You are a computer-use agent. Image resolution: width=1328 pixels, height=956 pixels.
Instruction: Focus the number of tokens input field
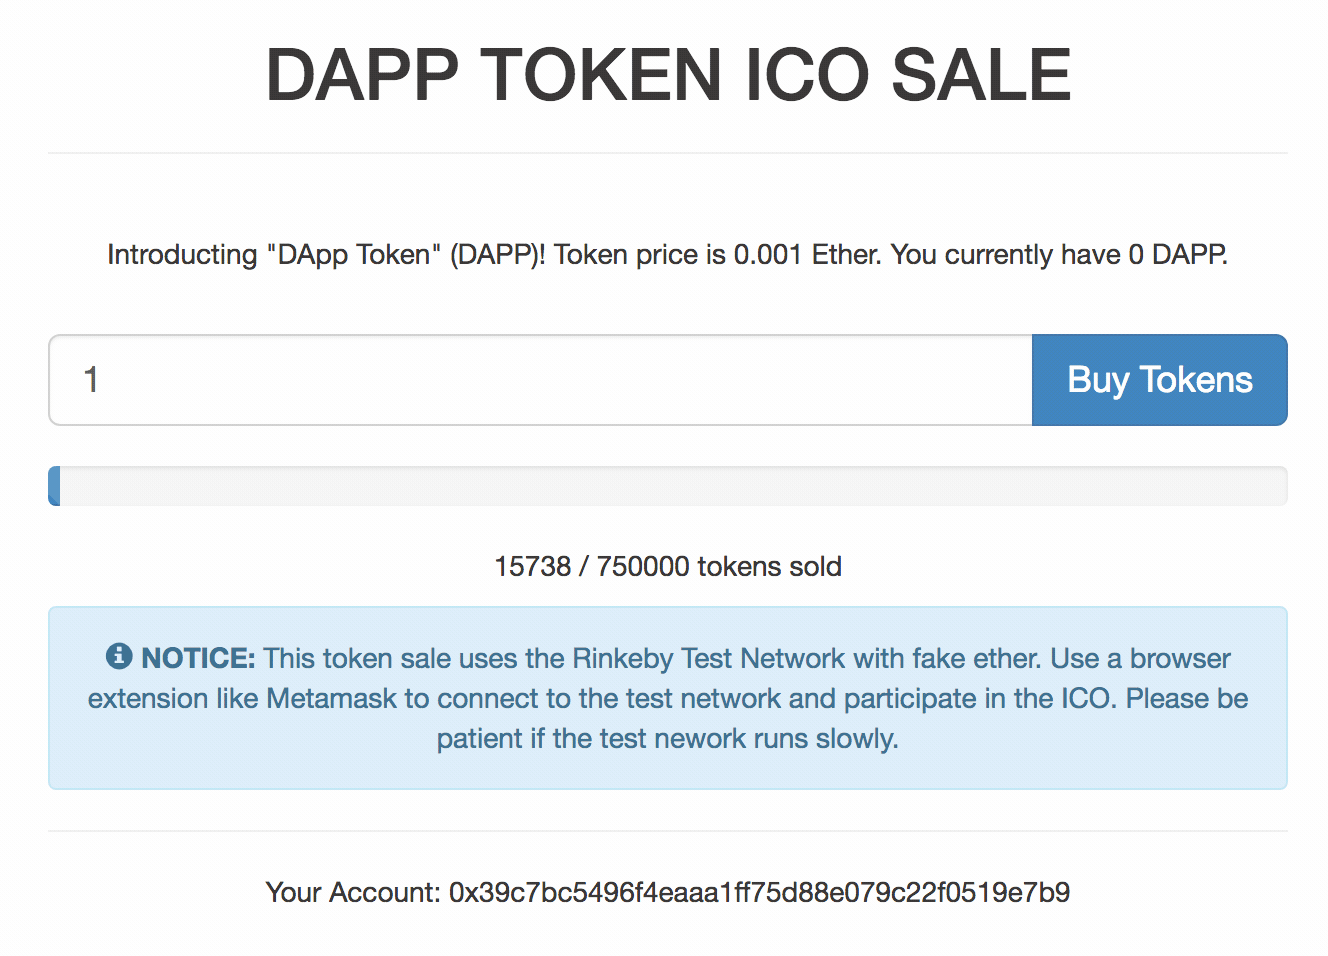pyautogui.click(x=540, y=380)
